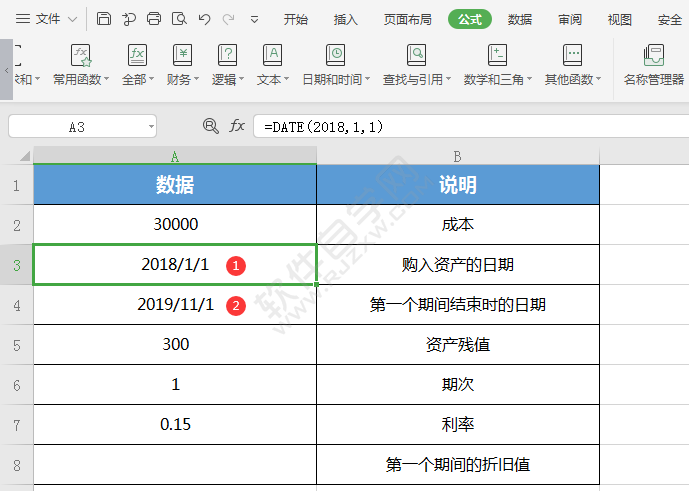Click the cell 成本

coord(458,225)
